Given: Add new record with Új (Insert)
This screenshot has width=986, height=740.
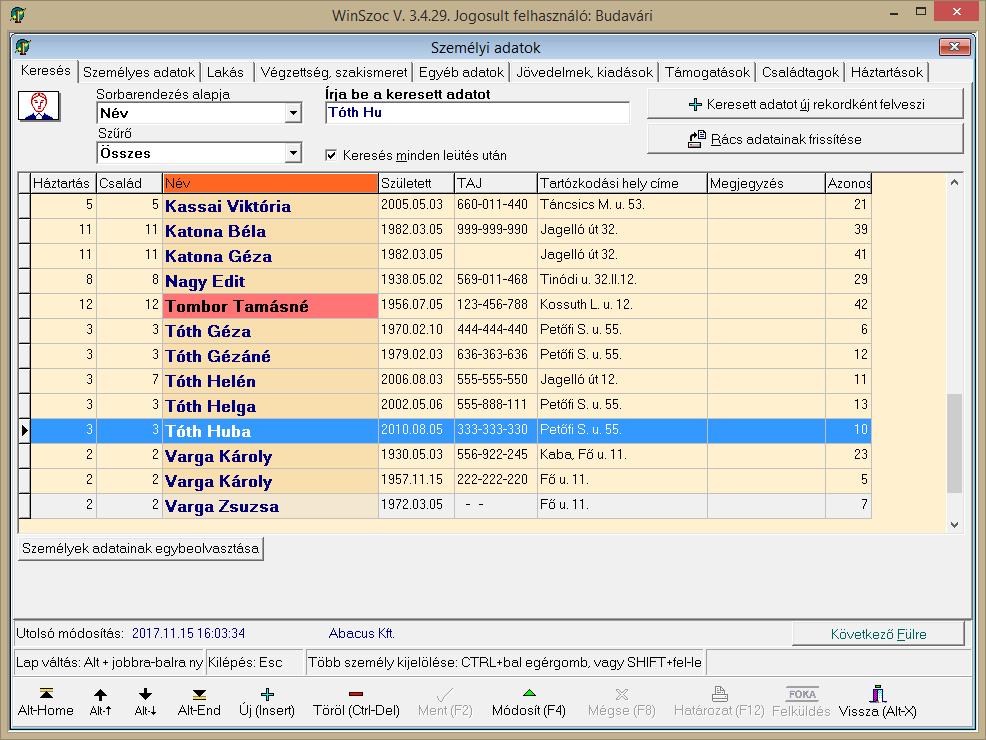Looking at the screenshot, I should 267,702.
